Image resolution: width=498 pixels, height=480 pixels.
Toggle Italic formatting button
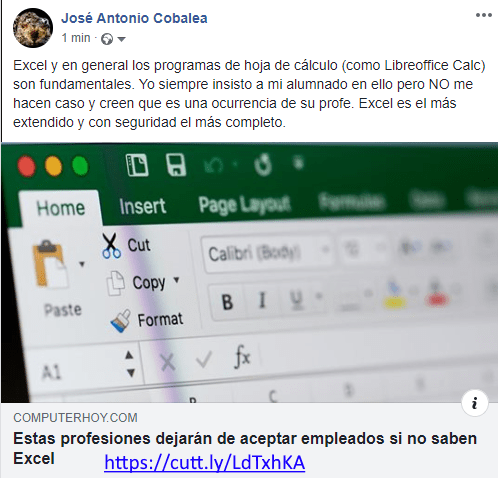pos(262,300)
